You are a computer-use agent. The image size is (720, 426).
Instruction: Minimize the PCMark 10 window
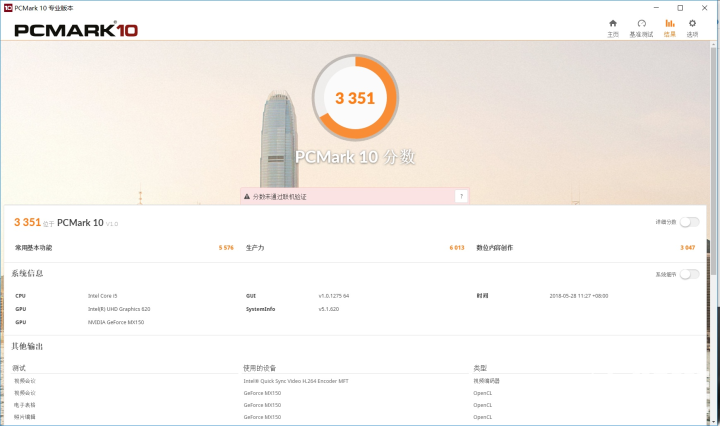point(656,8)
